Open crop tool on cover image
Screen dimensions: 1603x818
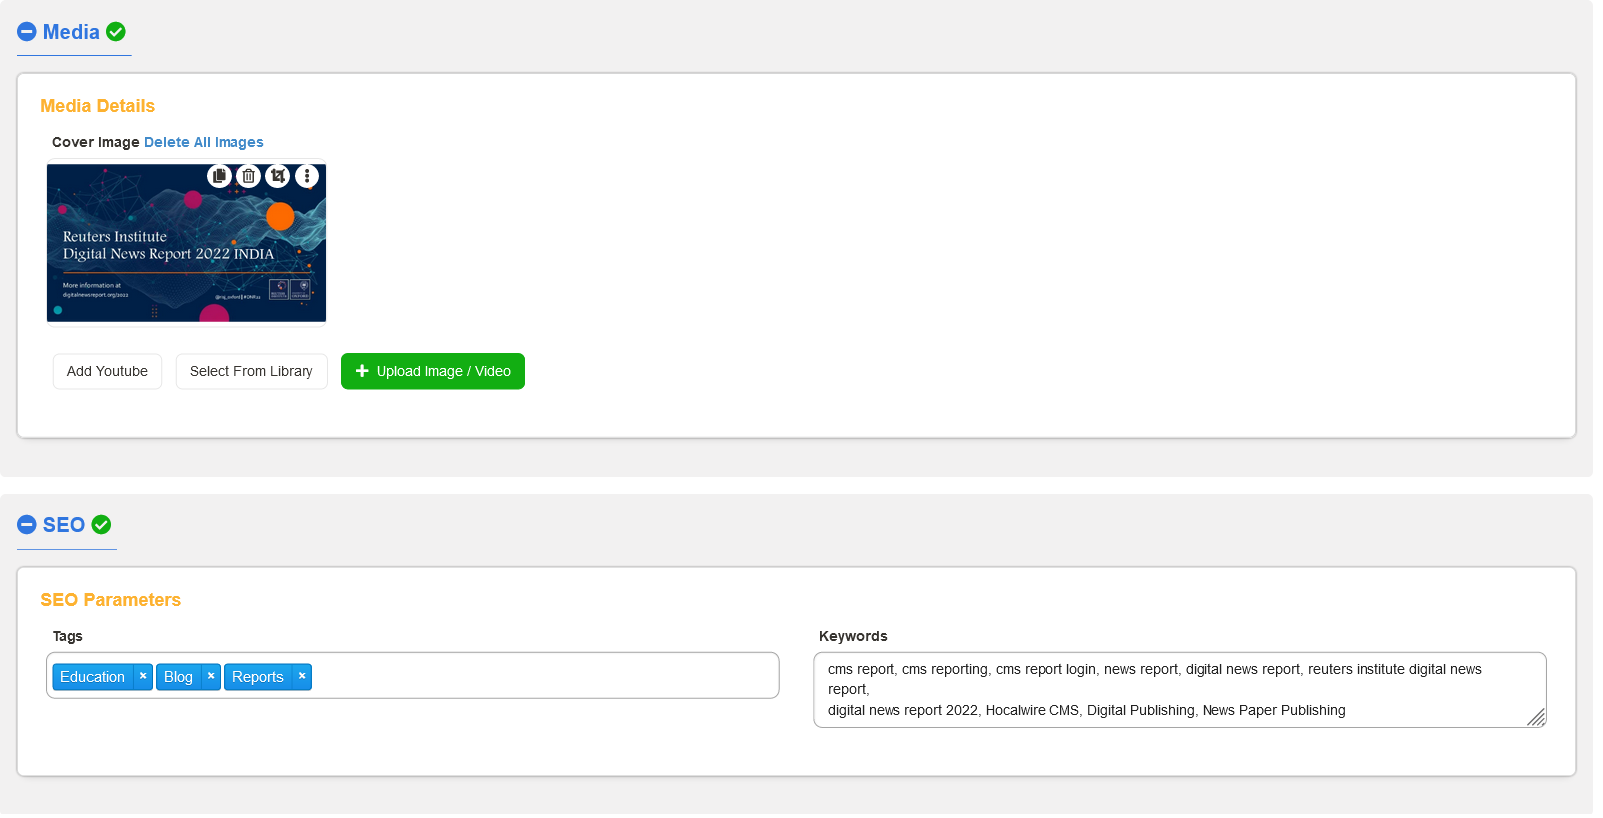278,176
